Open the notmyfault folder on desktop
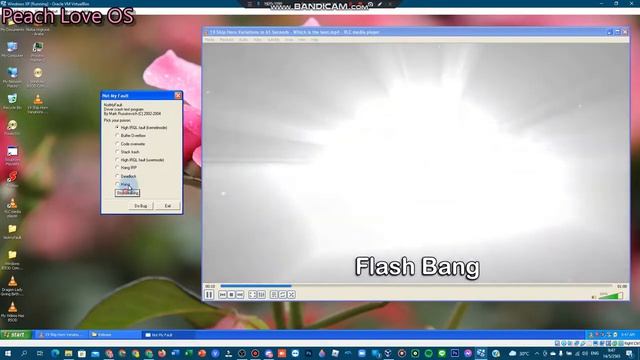 point(12,232)
